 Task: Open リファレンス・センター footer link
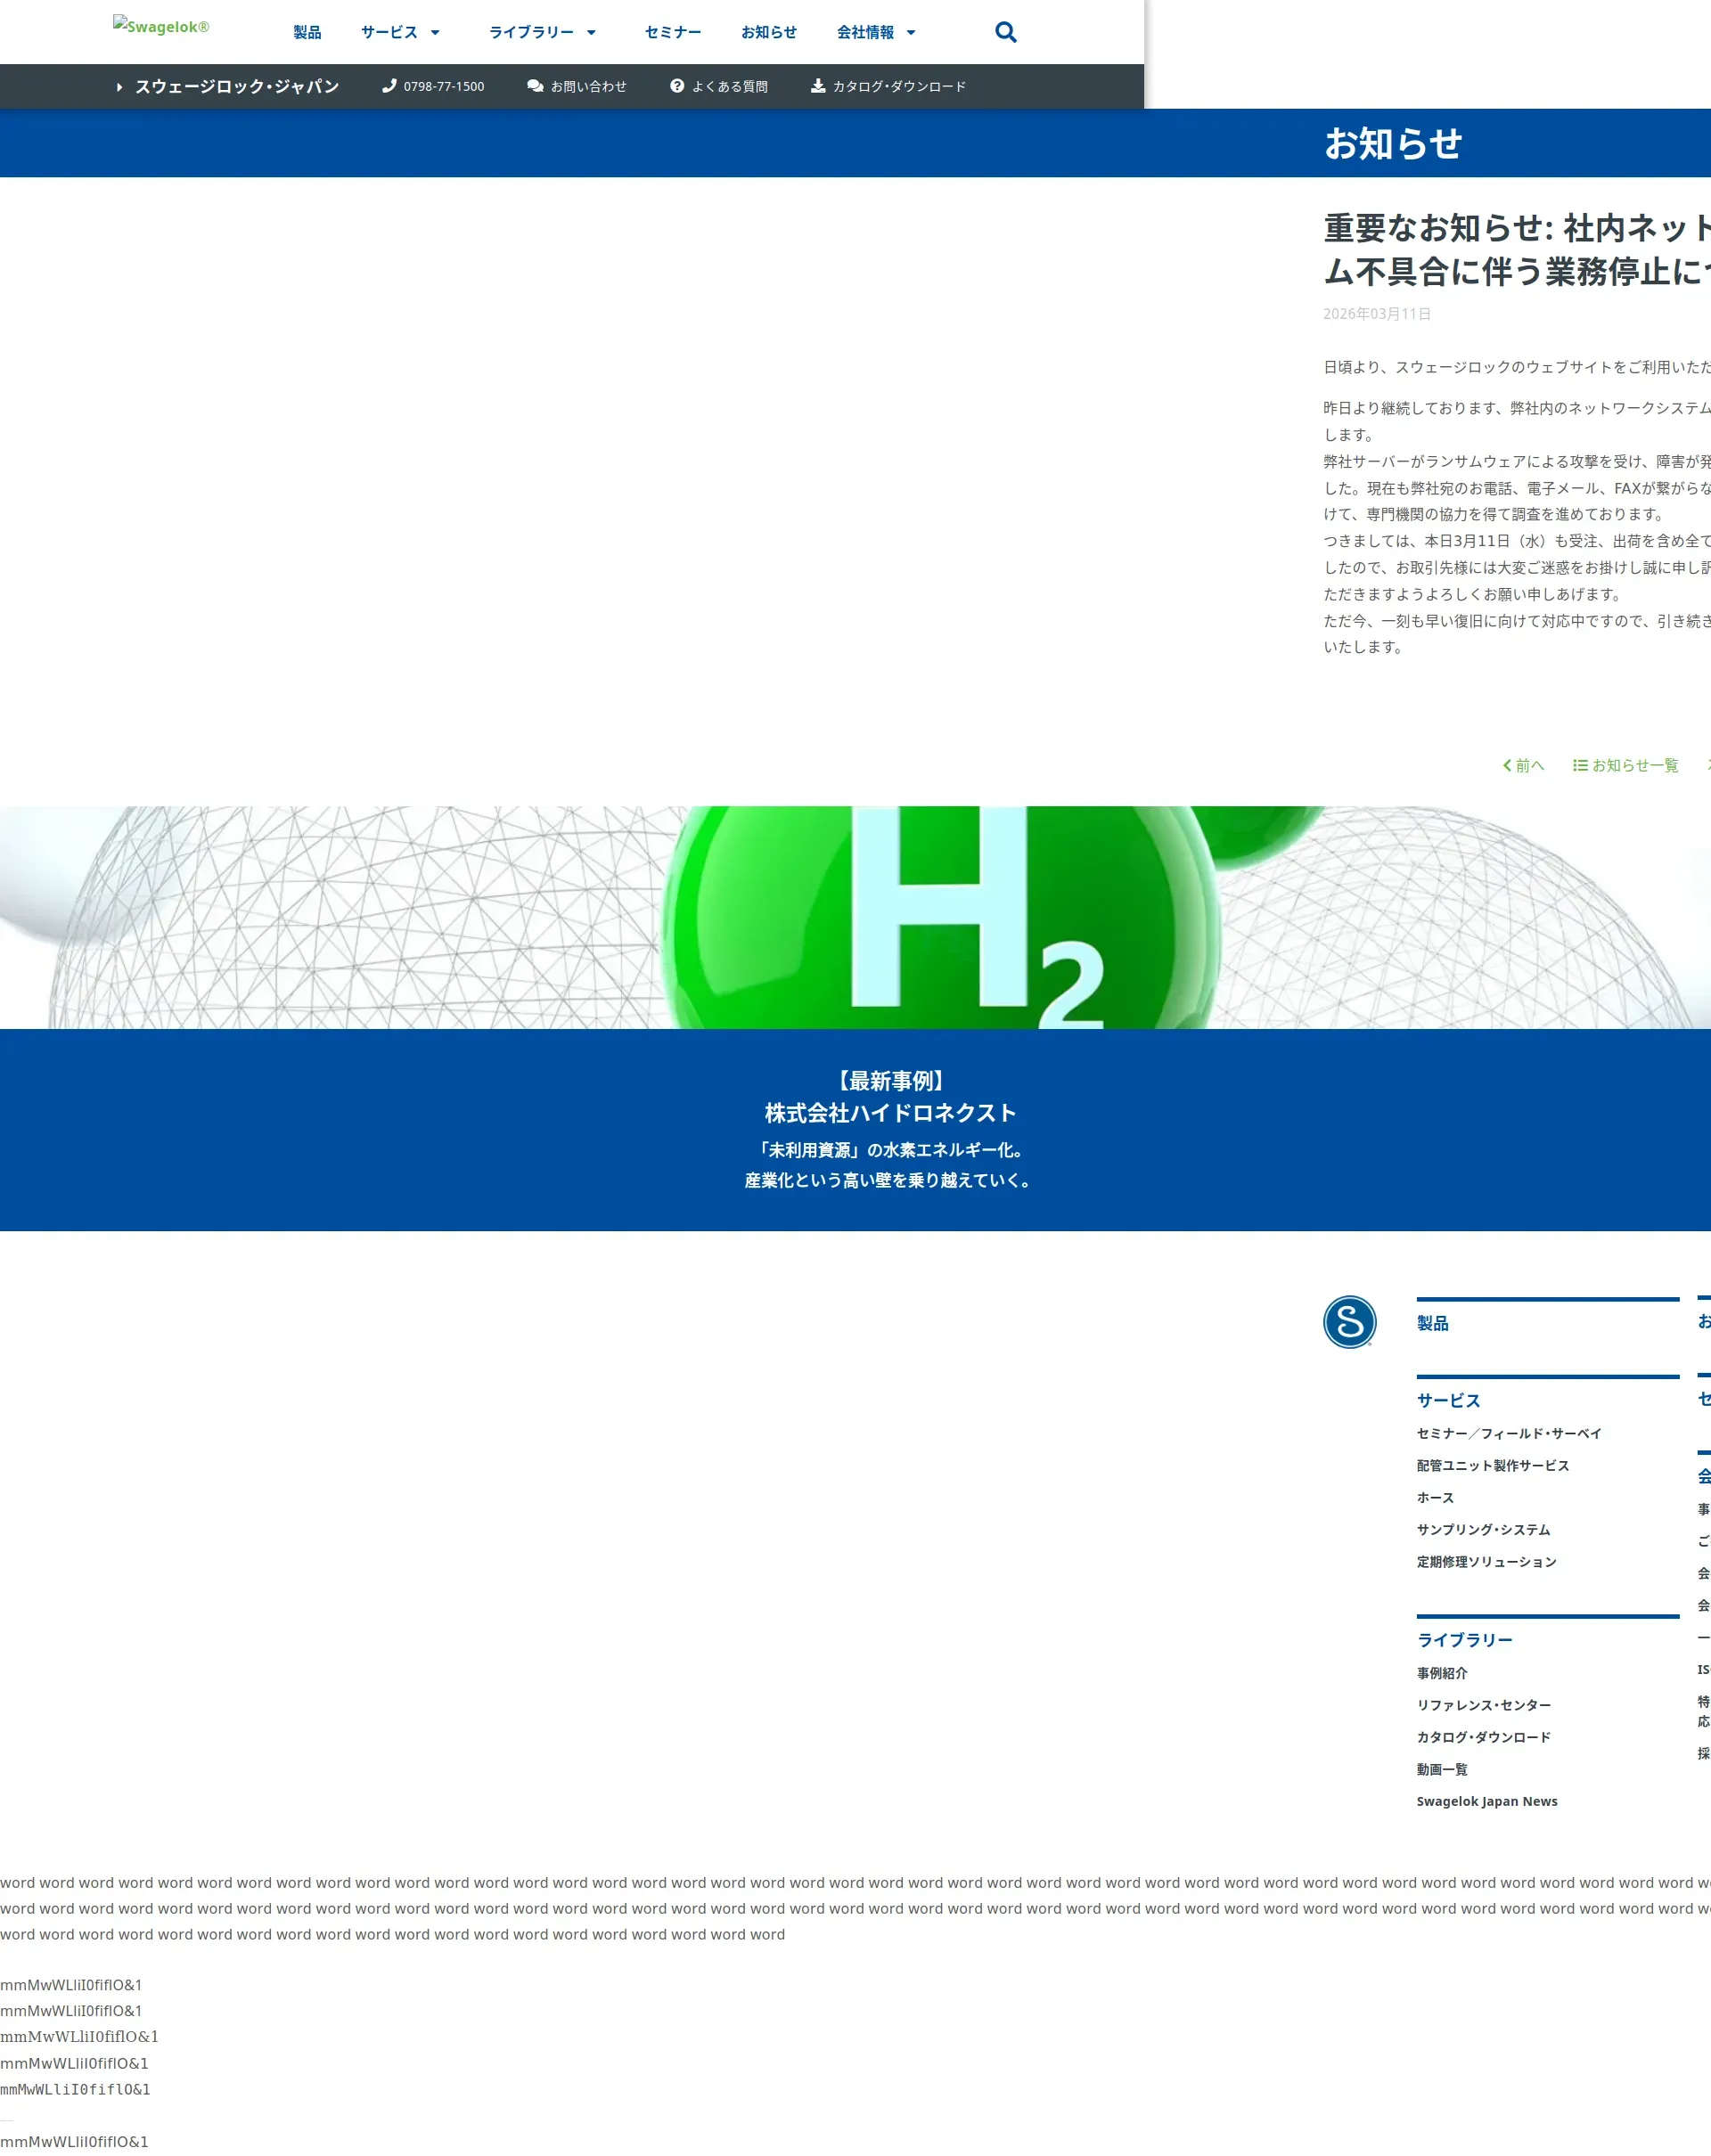tap(1483, 1705)
